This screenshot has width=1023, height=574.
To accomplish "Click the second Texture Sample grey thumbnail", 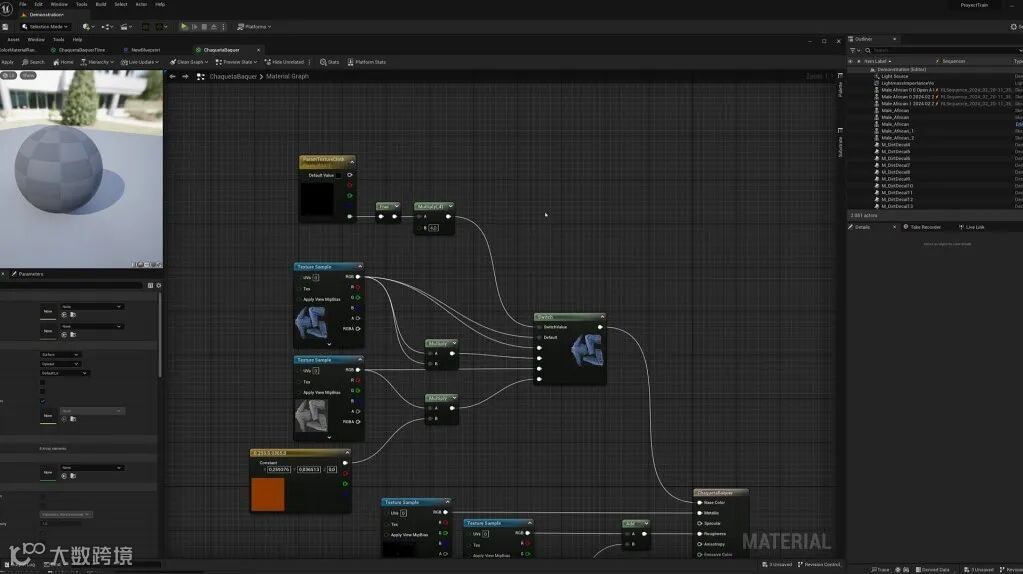I will click(311, 415).
